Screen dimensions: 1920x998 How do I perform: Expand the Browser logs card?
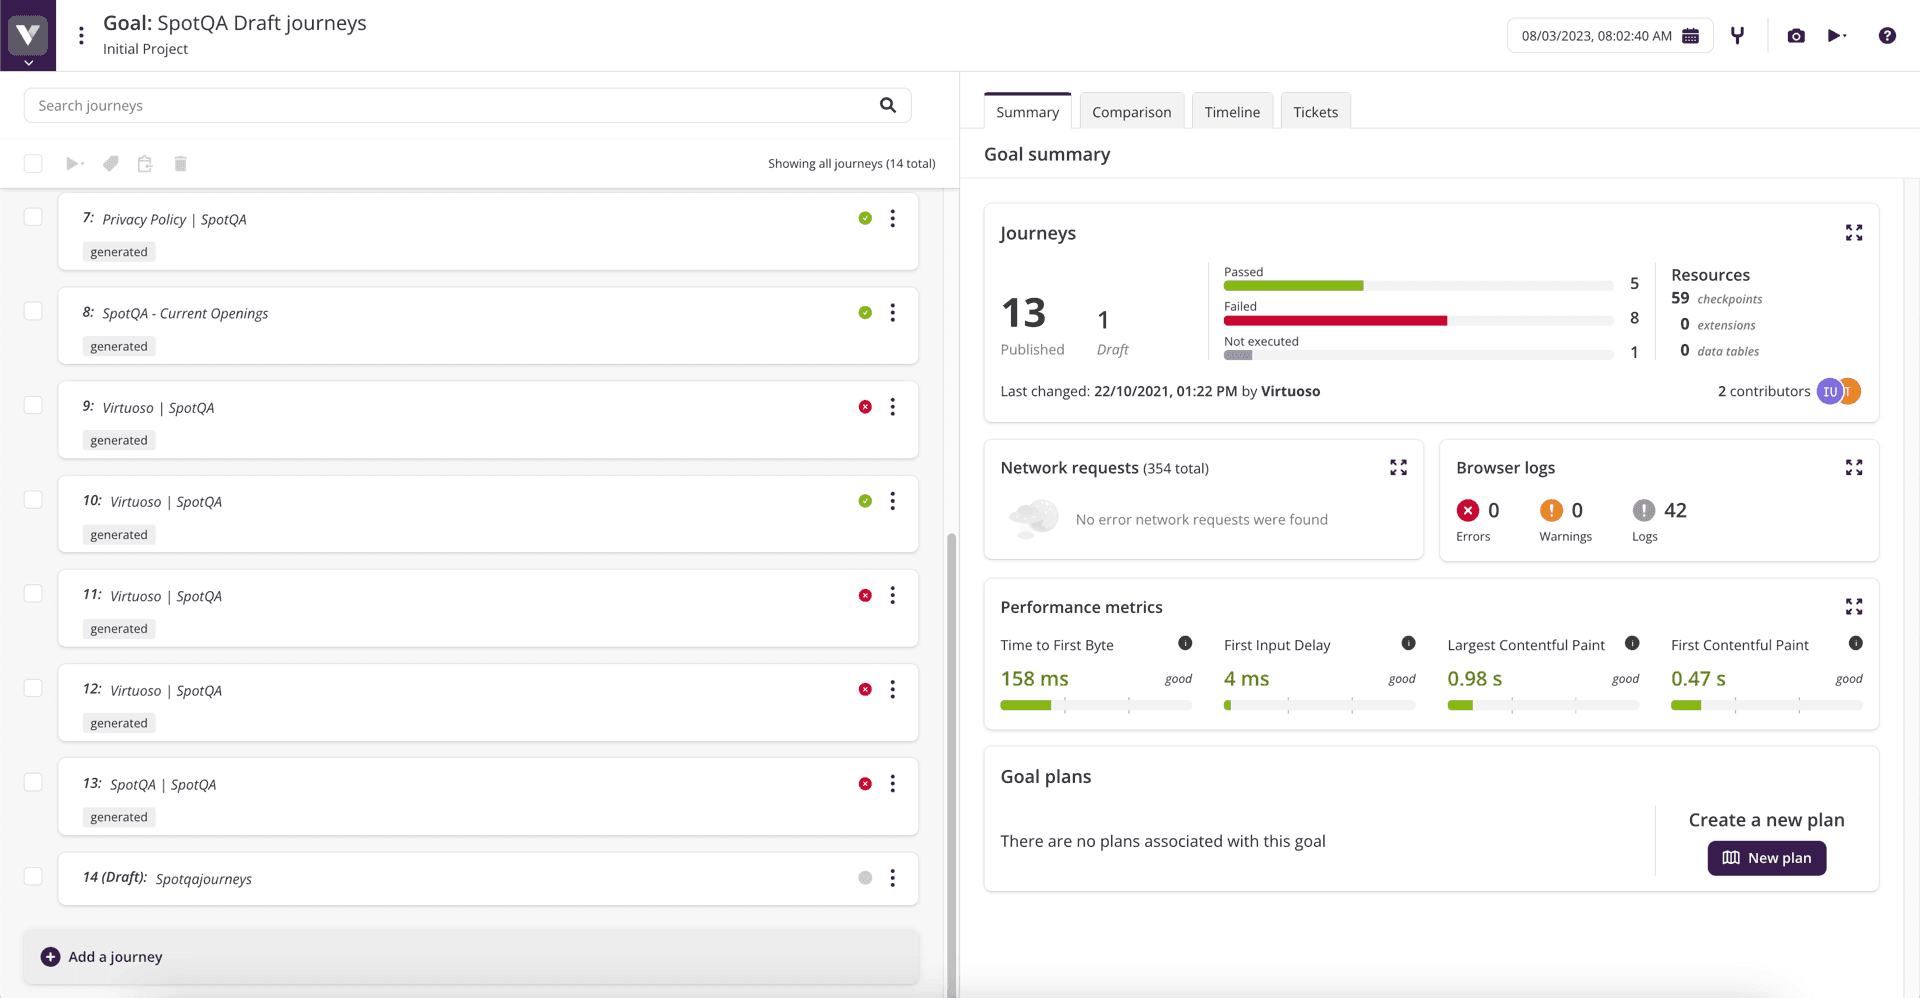point(1853,468)
